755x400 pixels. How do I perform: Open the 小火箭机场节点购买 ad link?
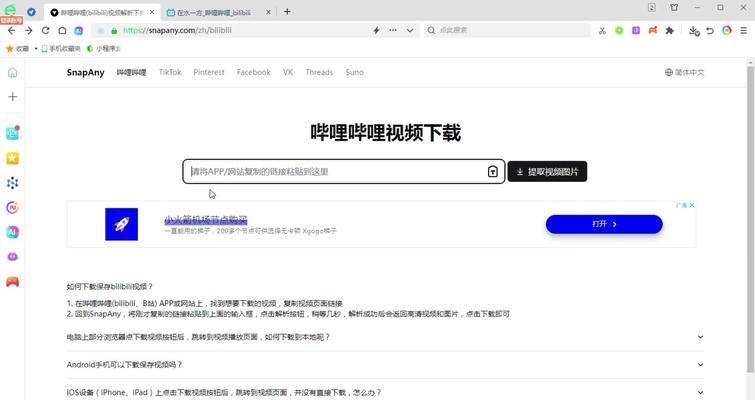206,220
